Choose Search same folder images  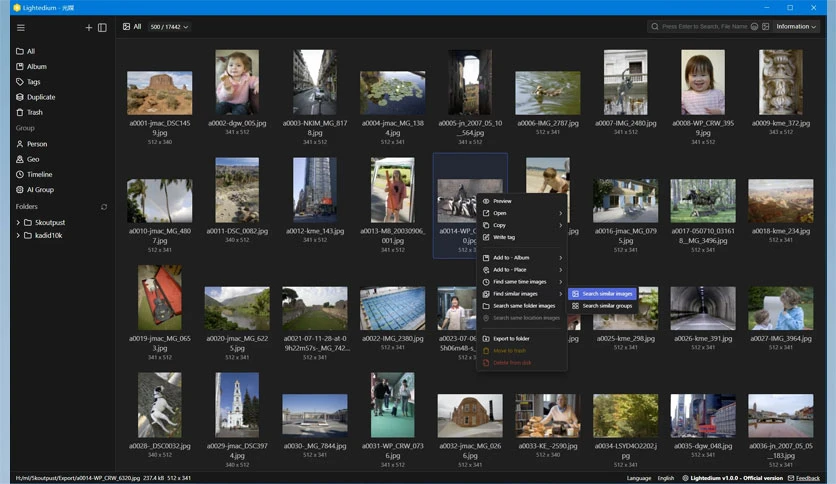(522, 306)
